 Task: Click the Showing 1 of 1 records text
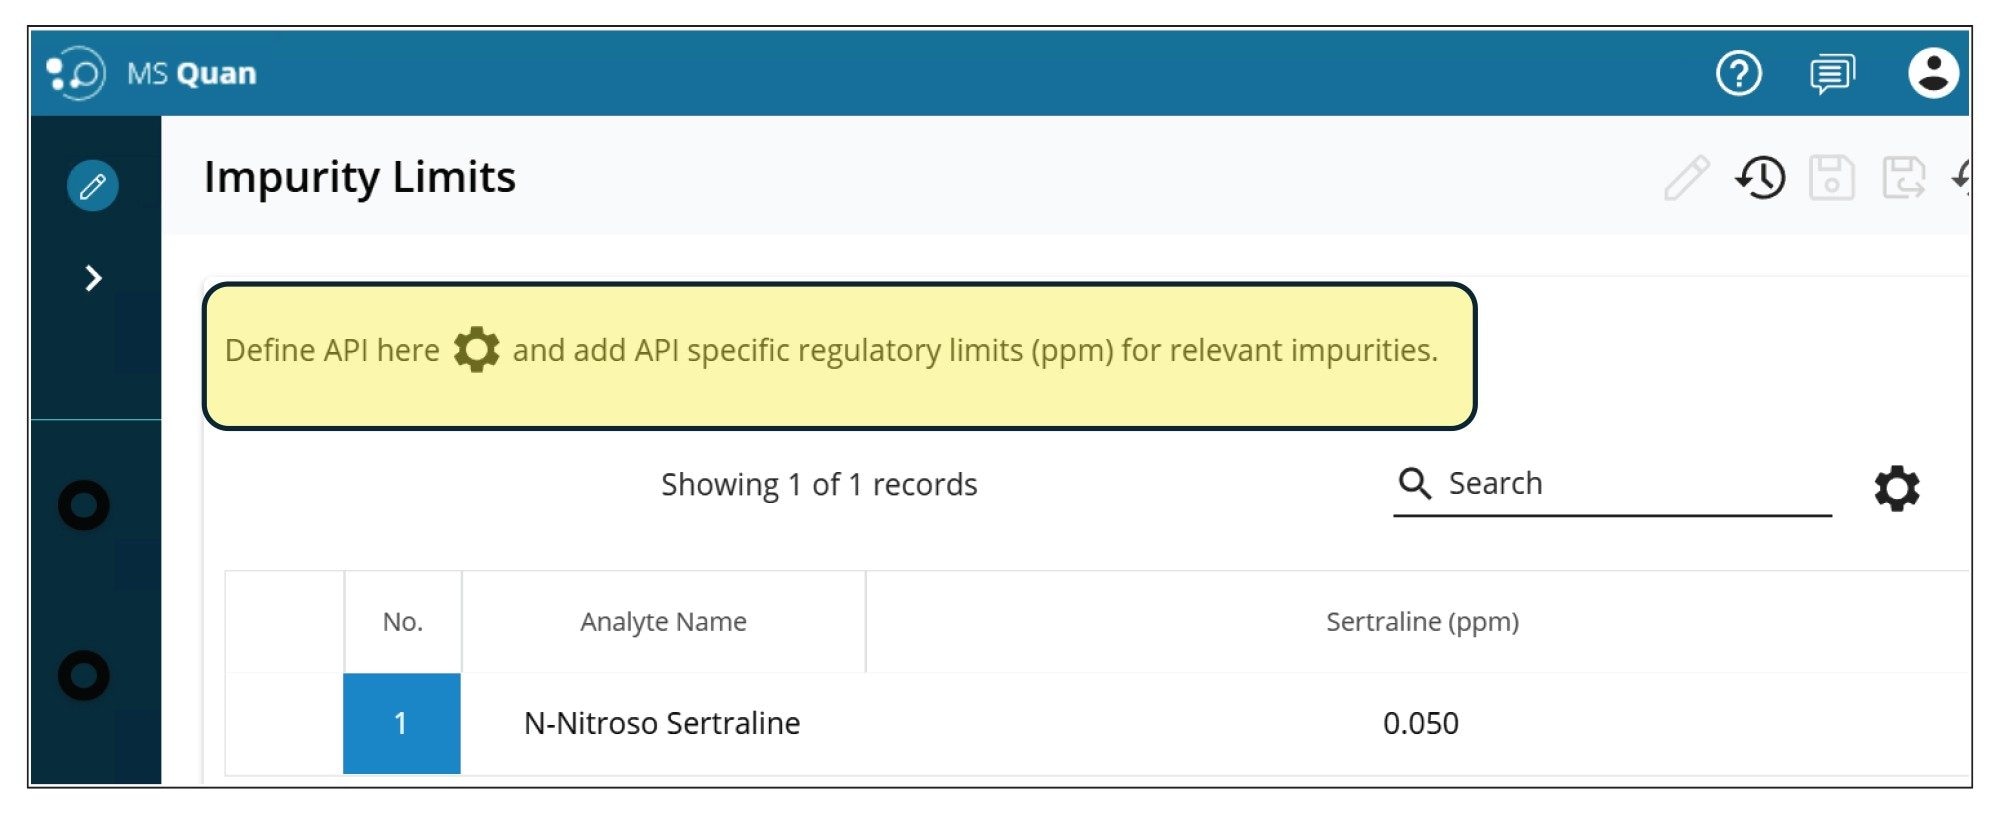tap(819, 485)
